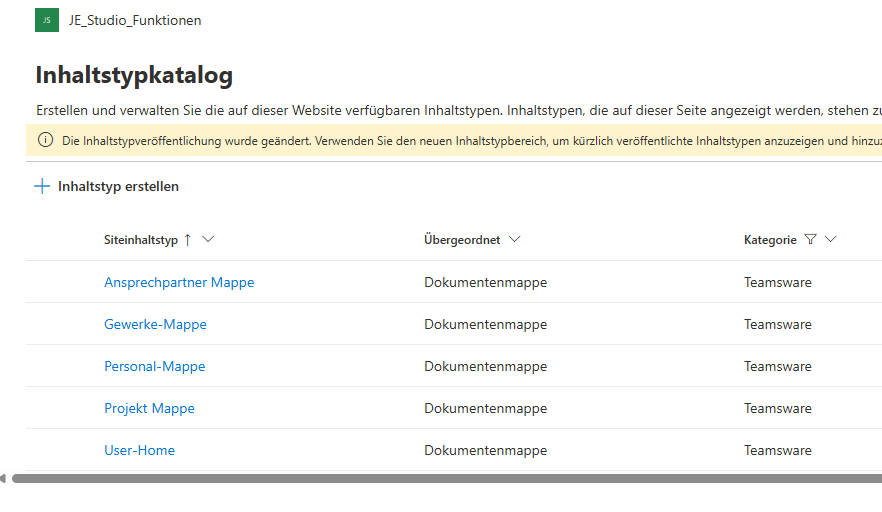Click the Inhaltstyp erstellen button
This screenshot has height=512, width=882.
pyautogui.click(x=118, y=186)
